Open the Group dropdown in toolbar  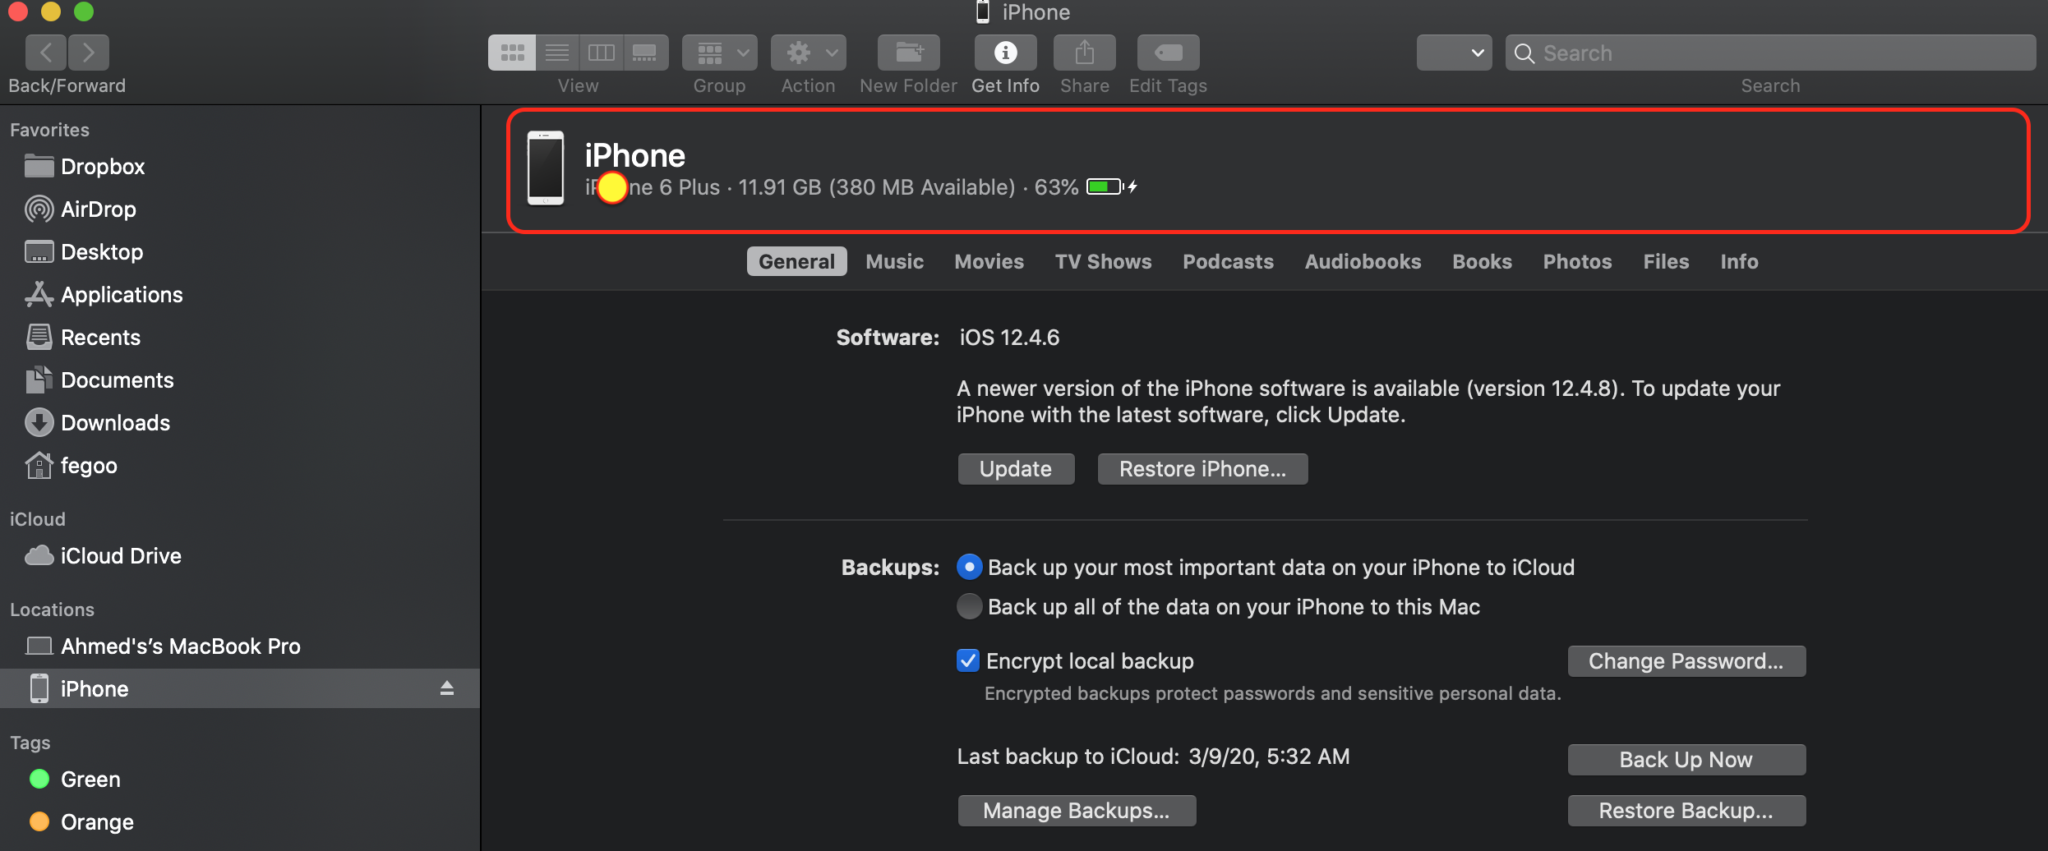pos(720,52)
